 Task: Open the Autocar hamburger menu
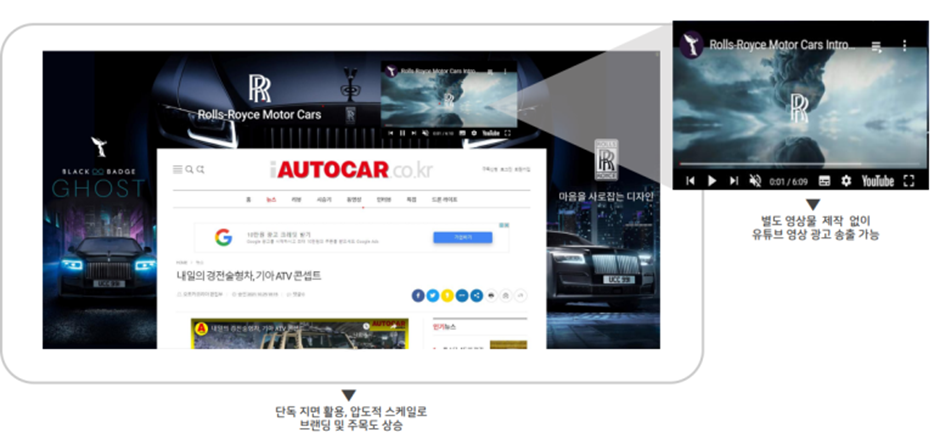[177, 170]
